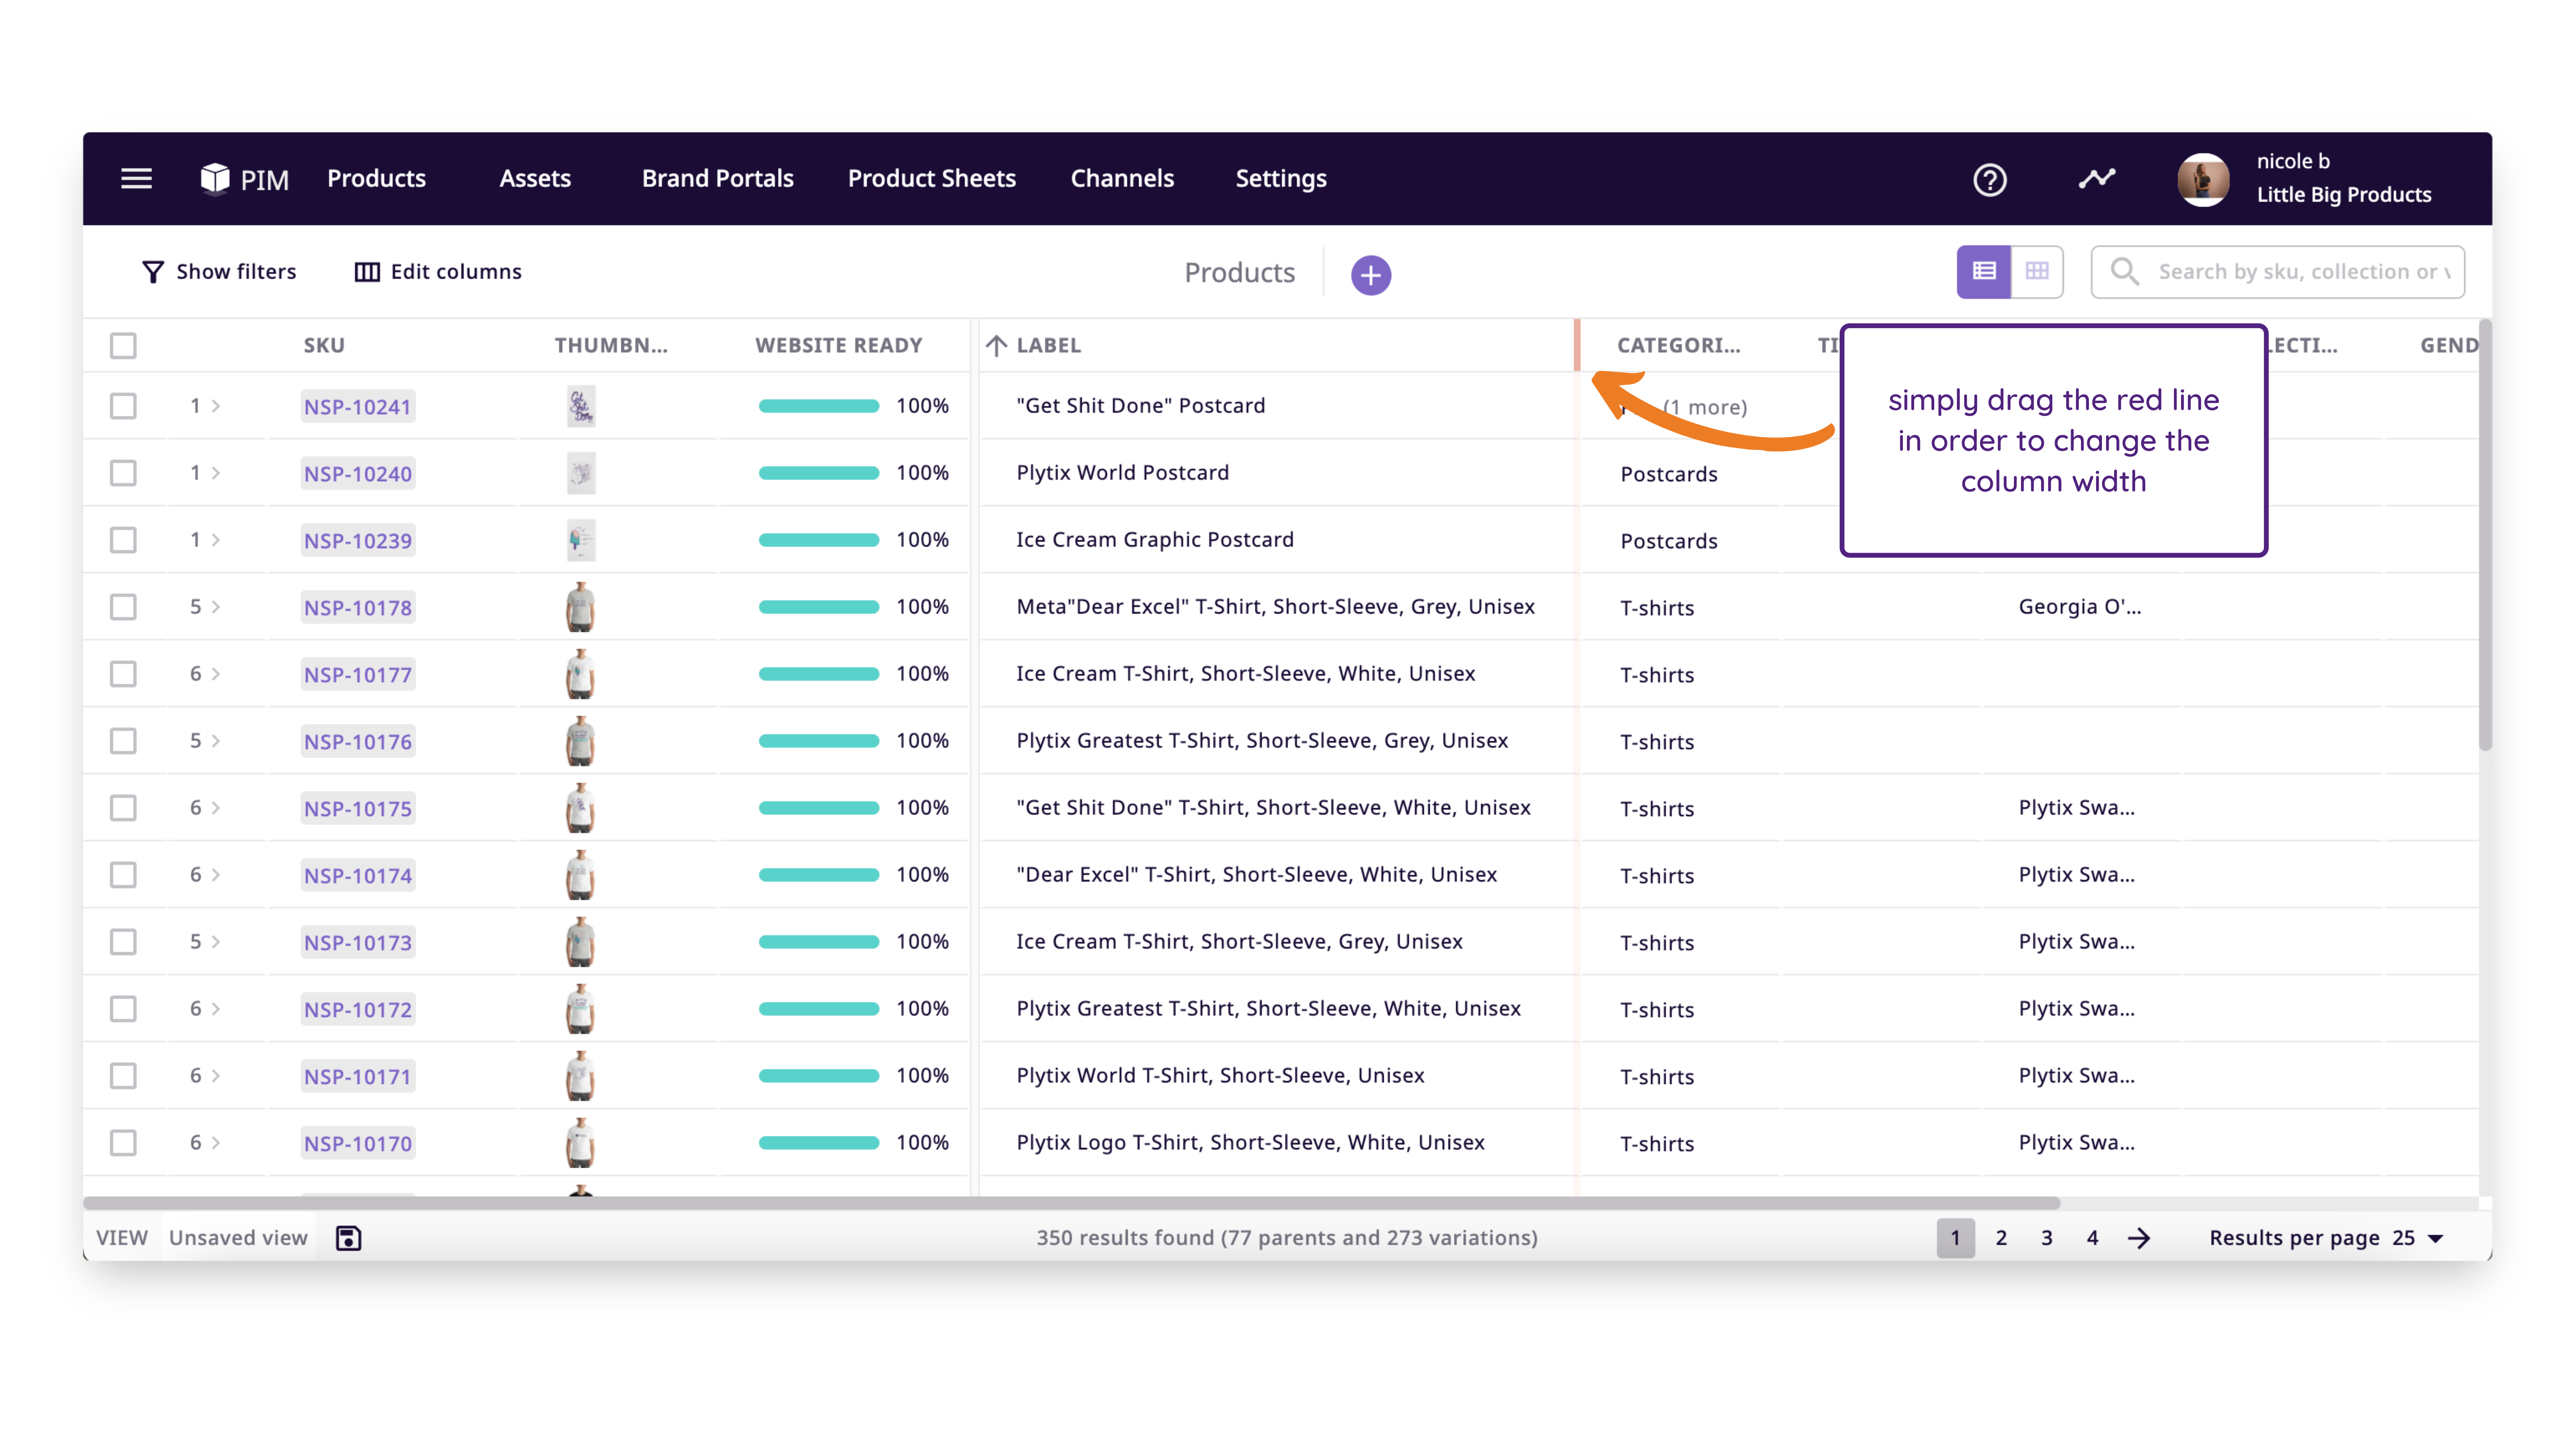The image size is (2576, 1449).
Task: Select row checkbox for NSP-10176
Action: [123, 741]
